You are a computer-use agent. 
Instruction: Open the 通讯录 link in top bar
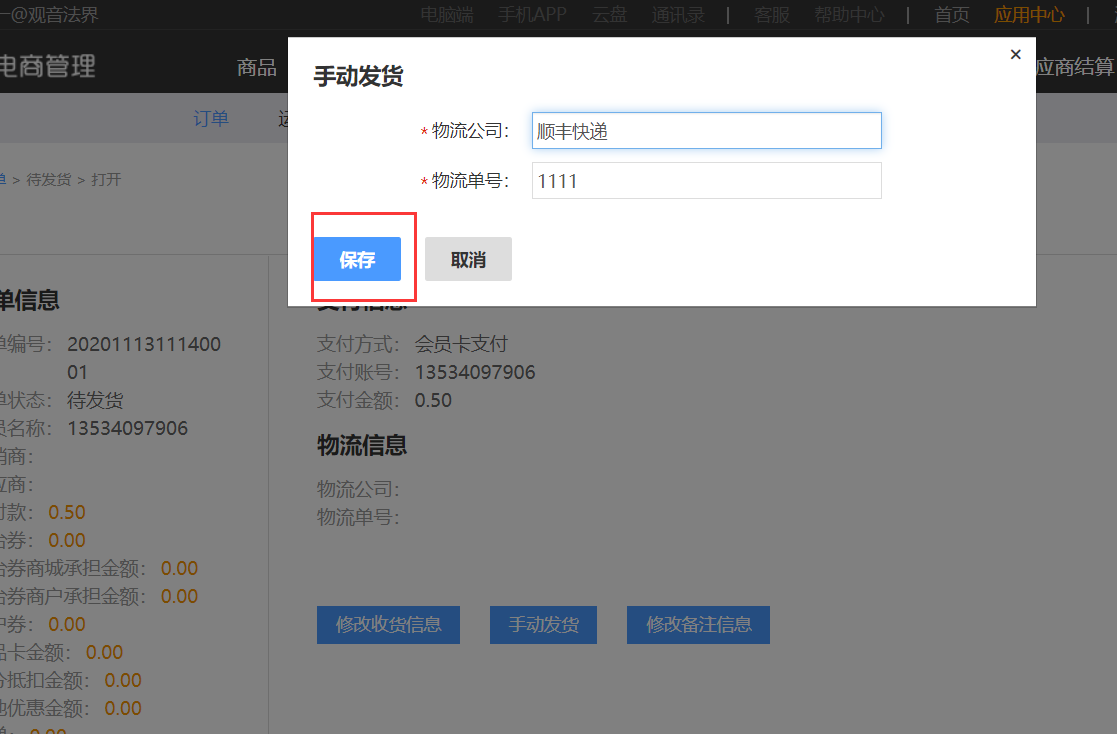pos(678,14)
